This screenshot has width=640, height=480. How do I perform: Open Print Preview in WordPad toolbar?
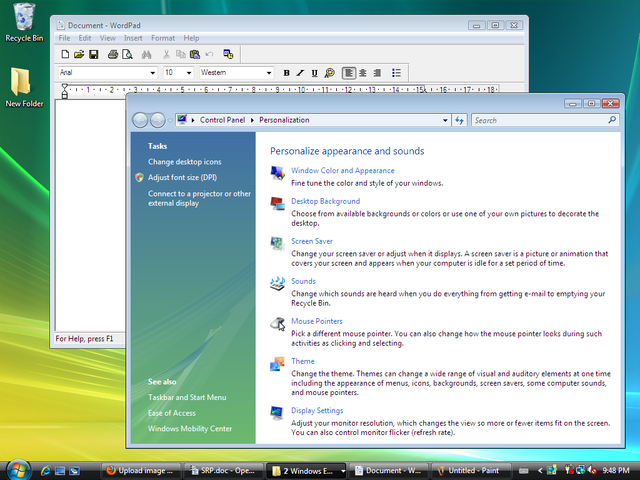127,54
